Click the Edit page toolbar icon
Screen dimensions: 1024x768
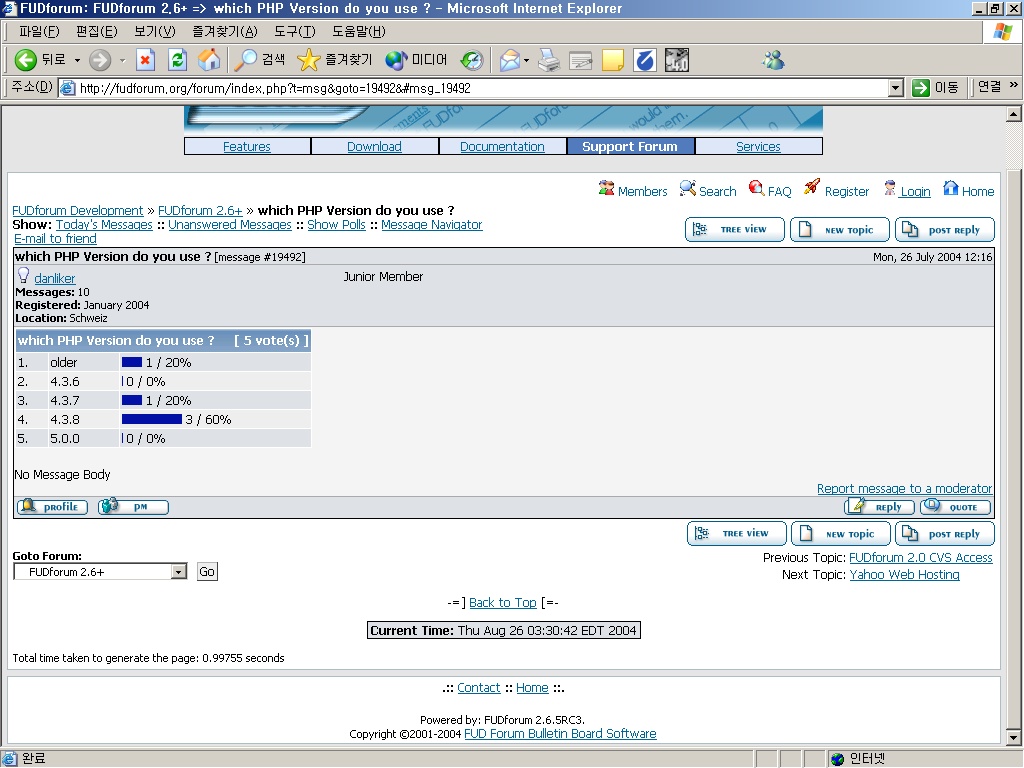(581, 60)
